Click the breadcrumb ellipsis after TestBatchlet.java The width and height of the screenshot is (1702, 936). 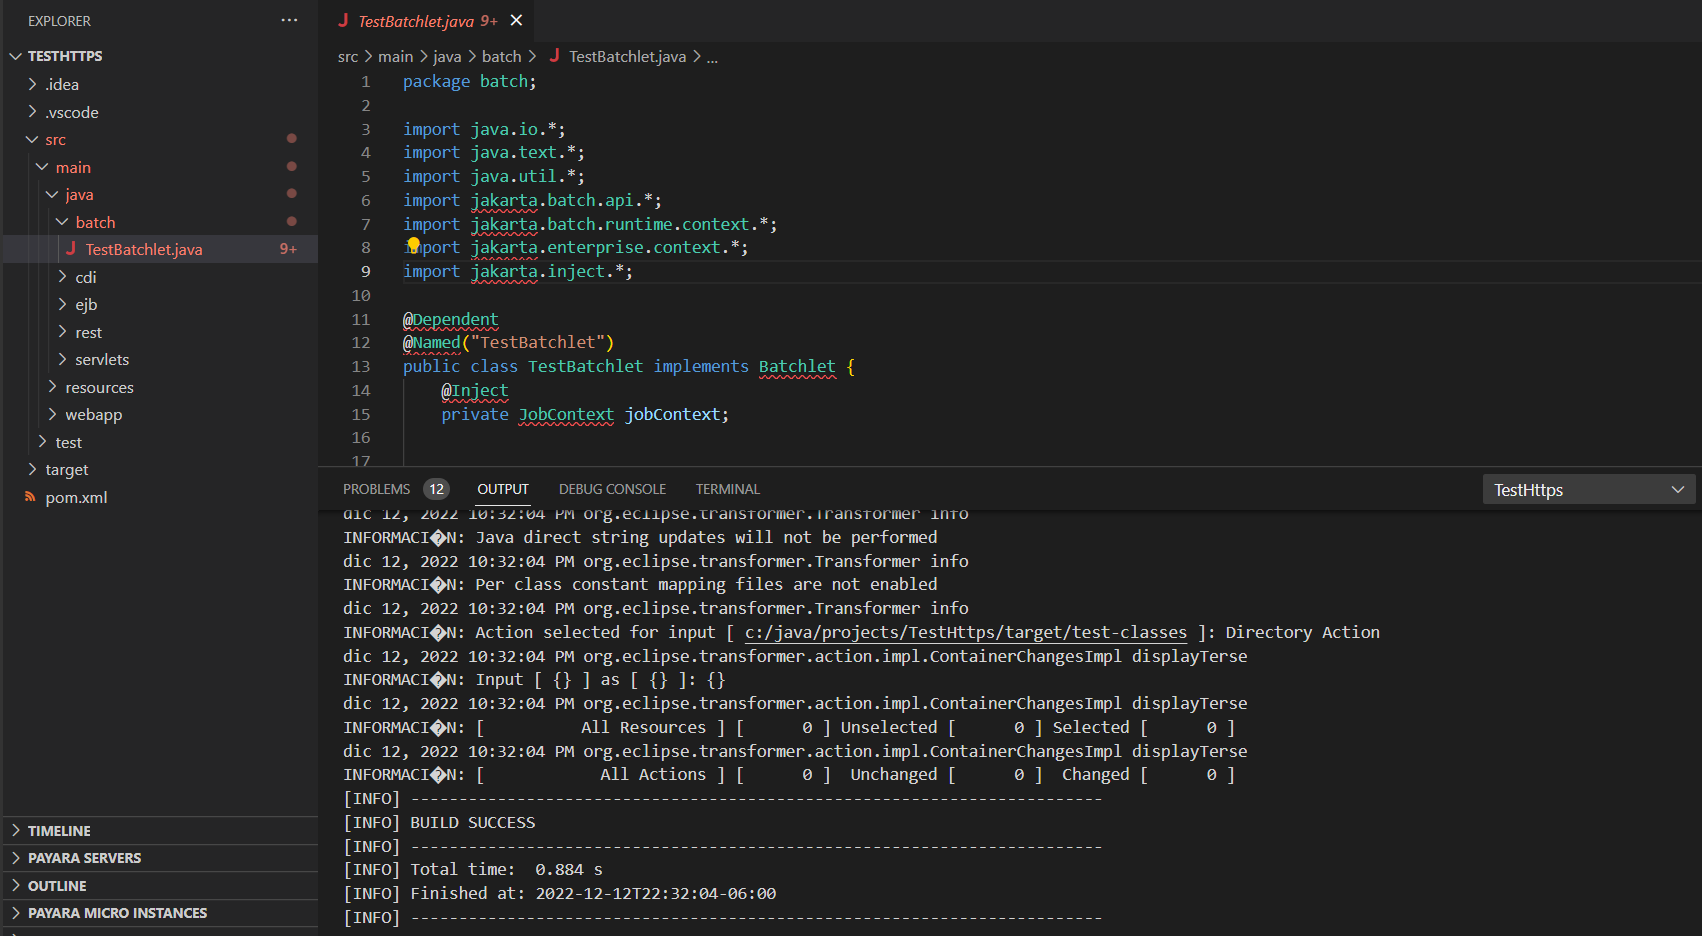[x=712, y=57]
